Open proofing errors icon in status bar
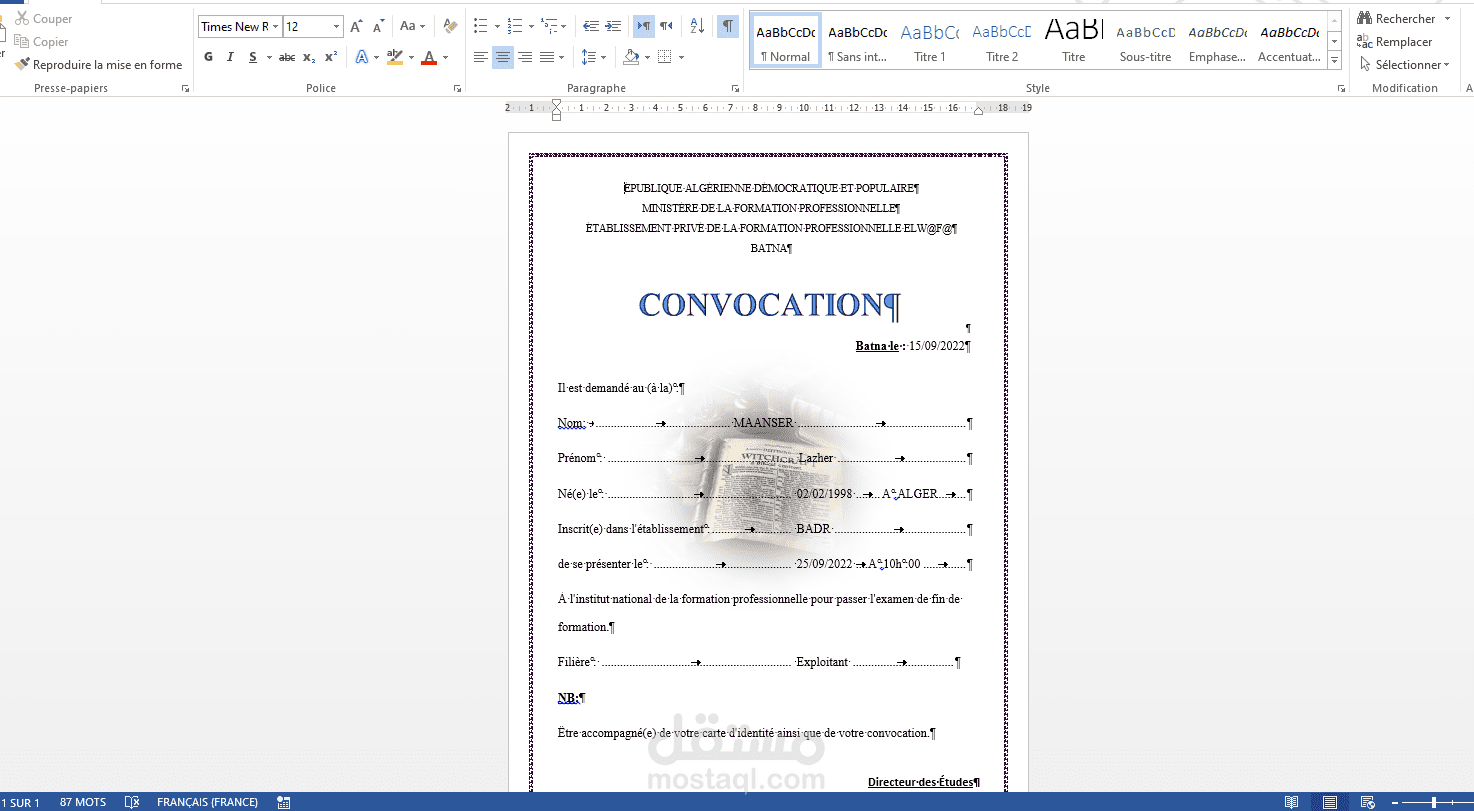Screen dimensions: 1474x811 (x=132, y=802)
